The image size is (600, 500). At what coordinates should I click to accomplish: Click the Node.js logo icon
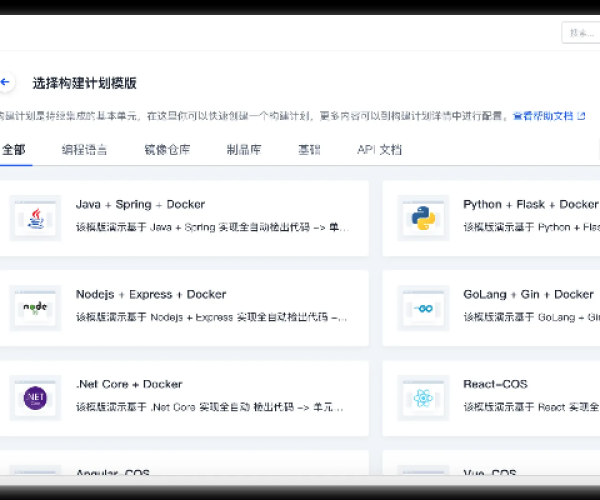(x=35, y=307)
